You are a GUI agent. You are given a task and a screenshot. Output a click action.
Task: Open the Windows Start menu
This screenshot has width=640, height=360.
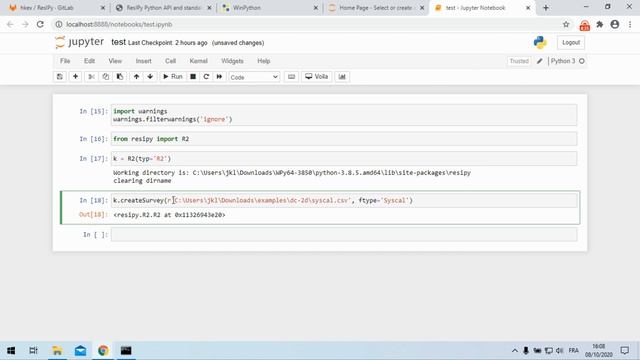pos(11,350)
